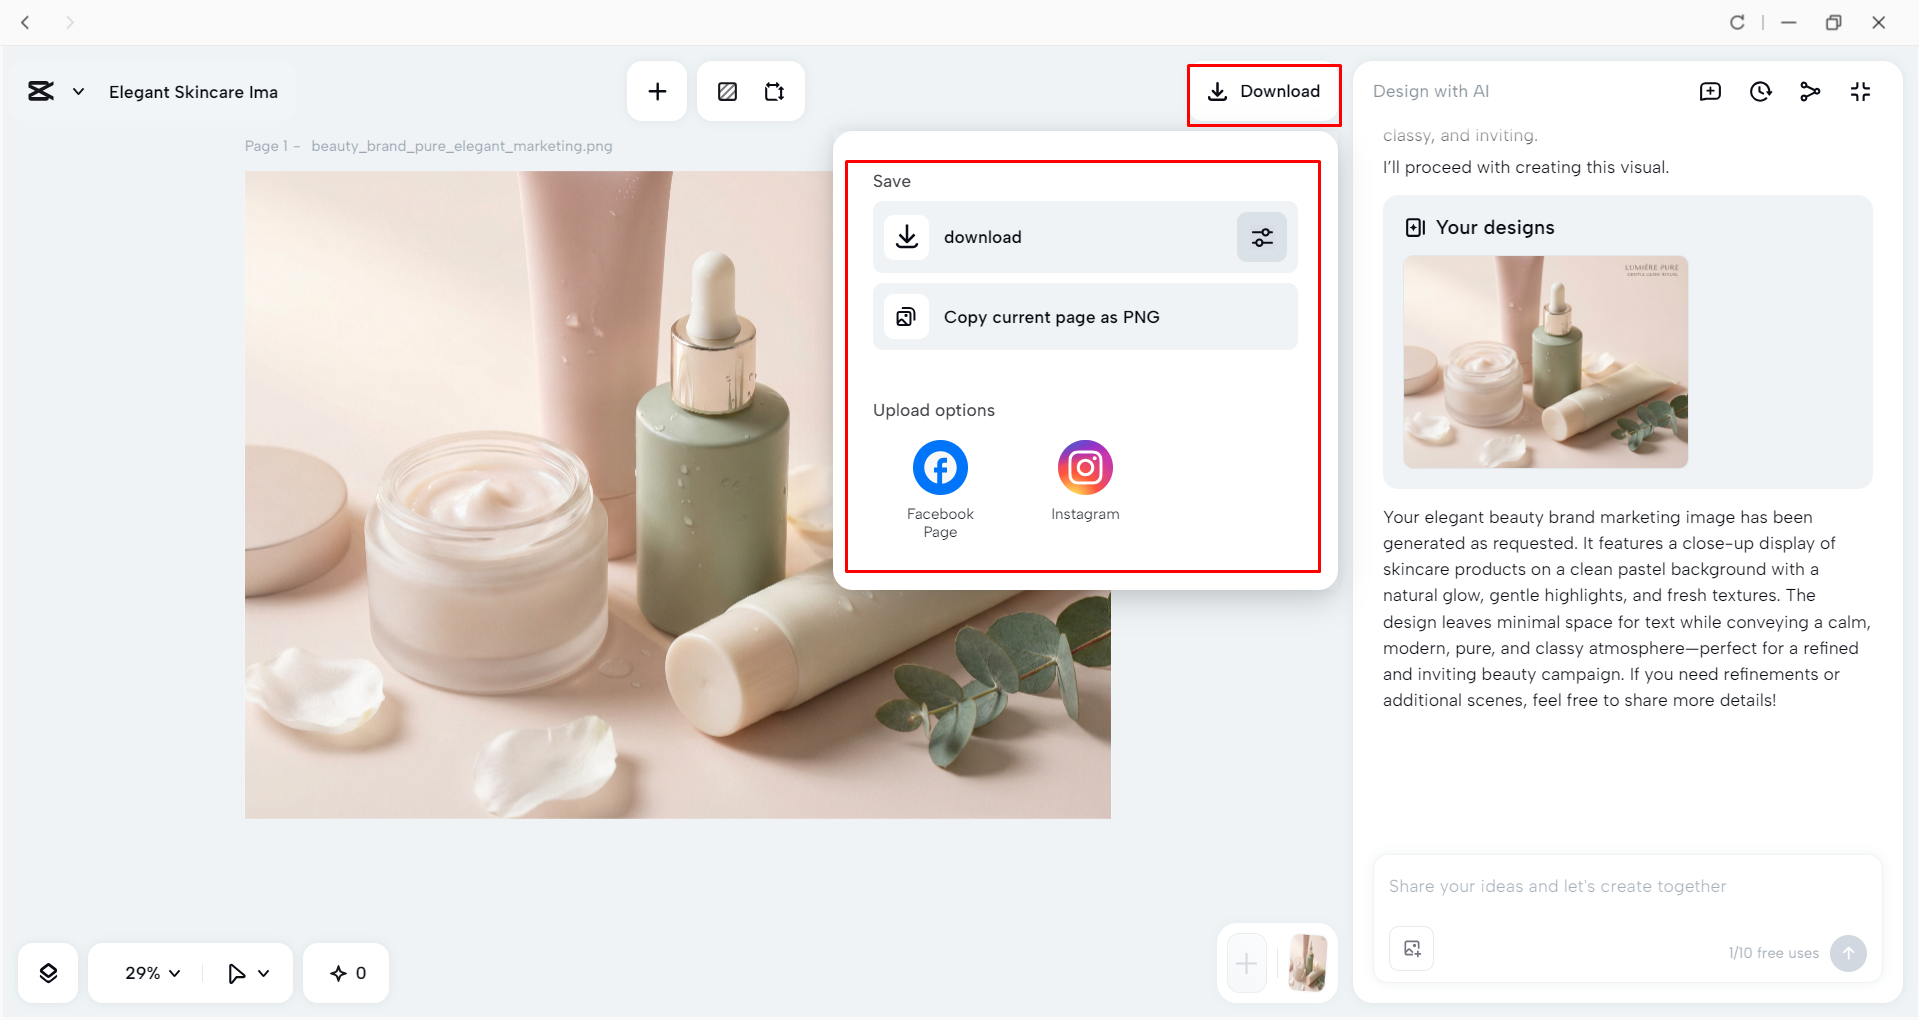Click the share nodes icon in AI panel
The height and width of the screenshot is (1020, 1919).
[1810, 92]
